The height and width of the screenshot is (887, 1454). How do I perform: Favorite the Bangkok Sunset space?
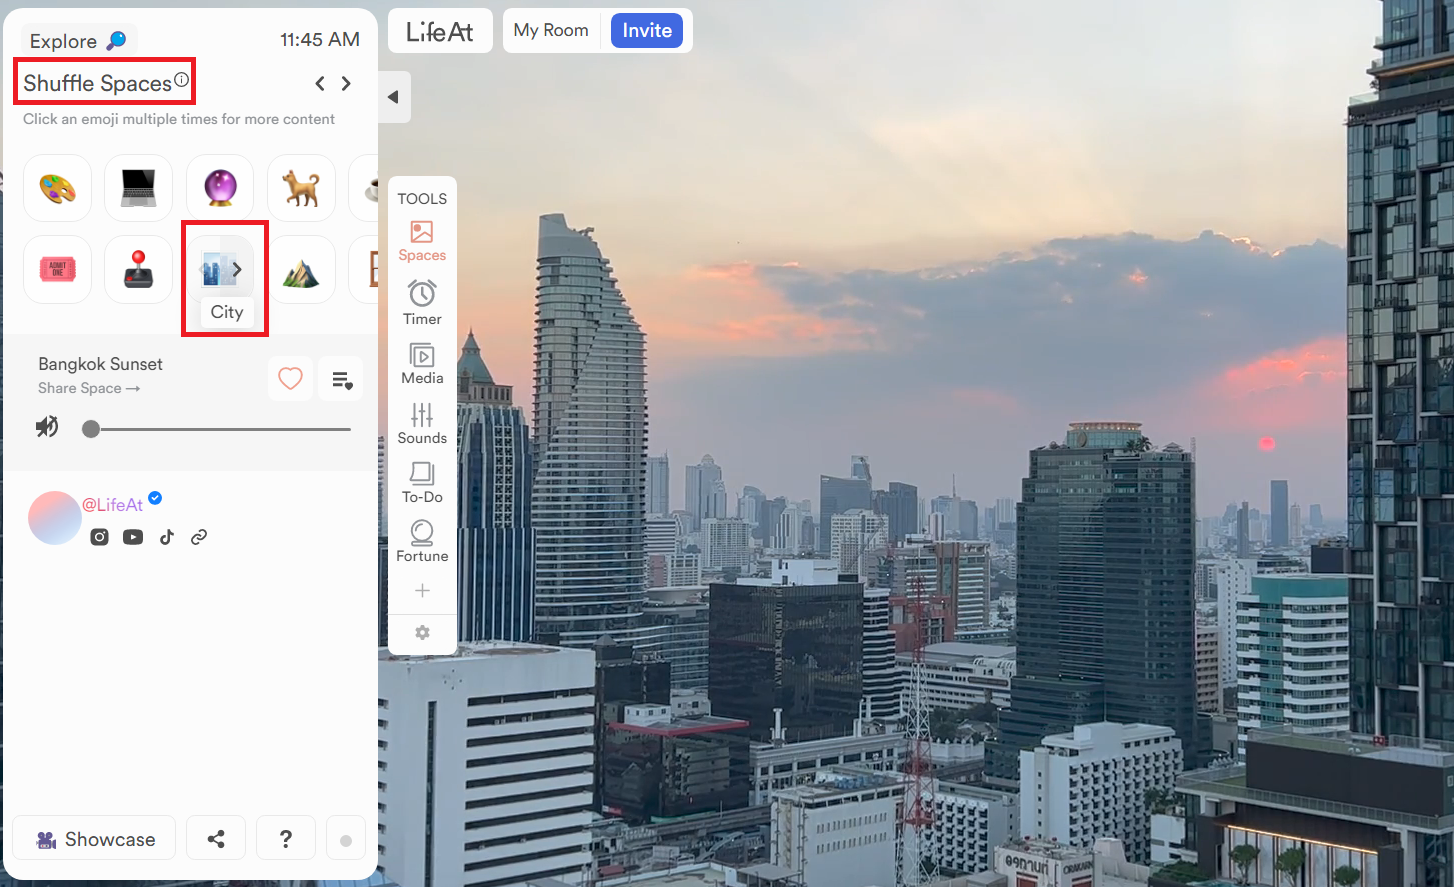pyautogui.click(x=290, y=378)
